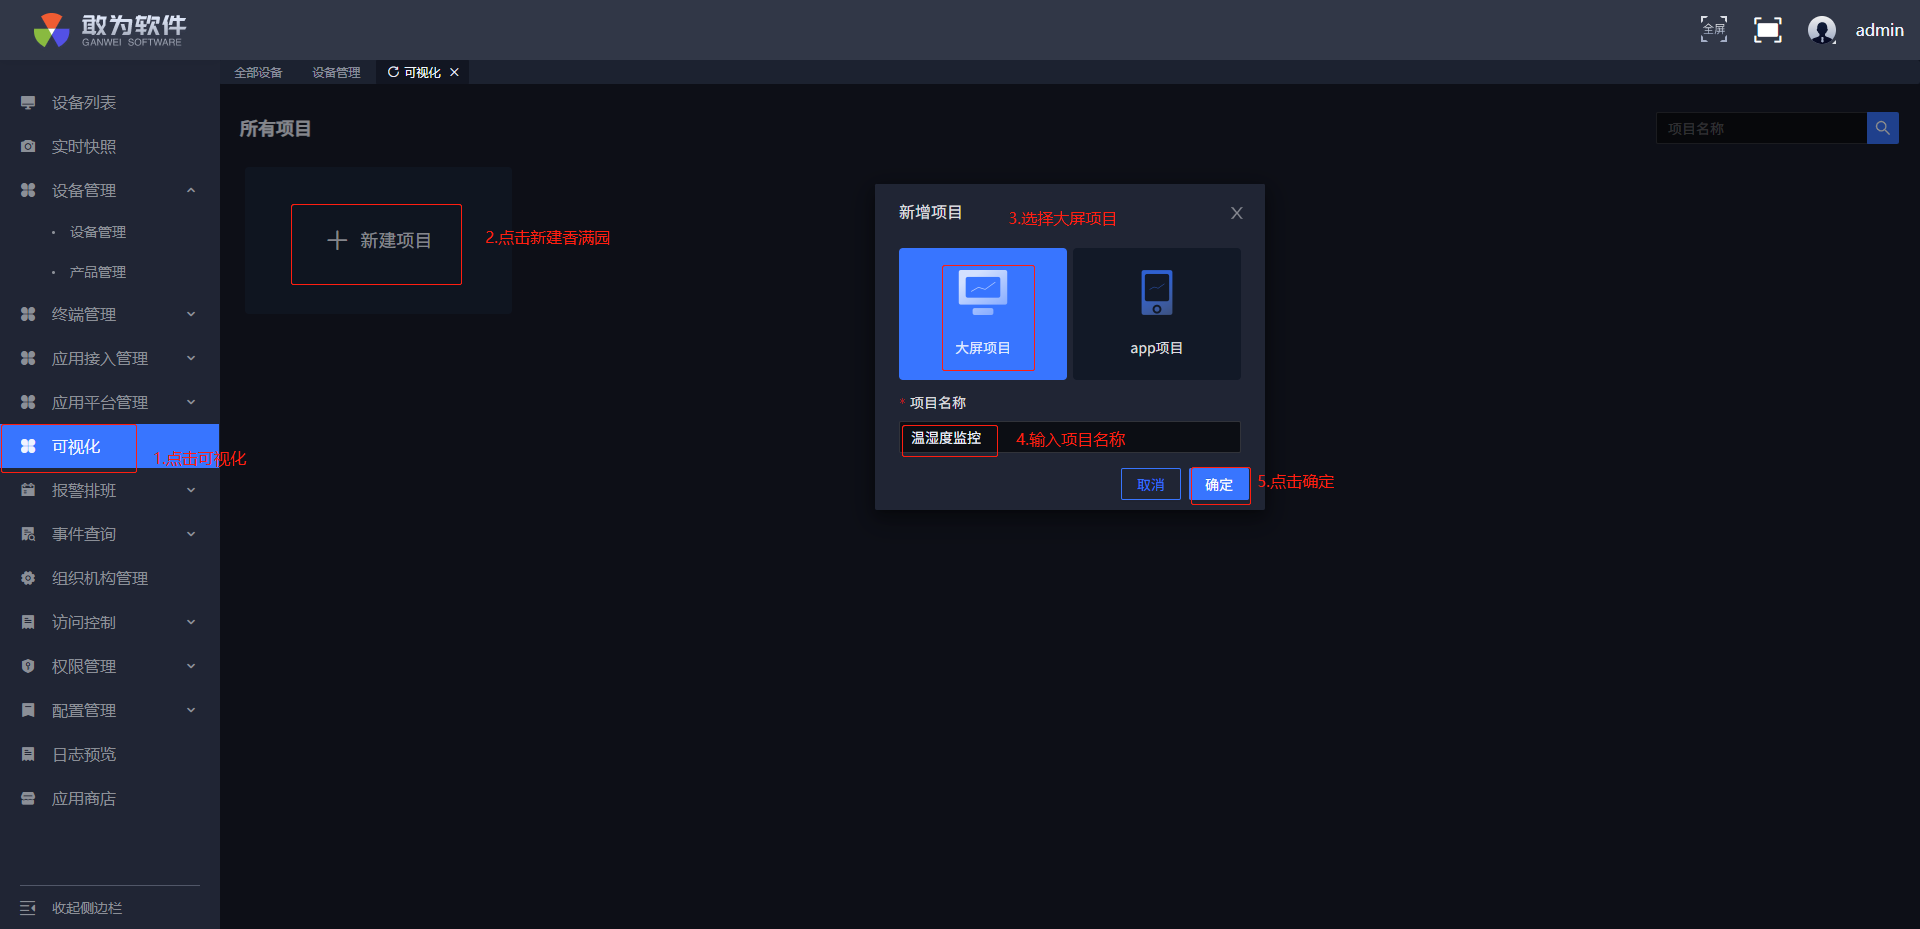
Task: Collapse the 设备管理 menu chevron
Action: click(x=191, y=191)
